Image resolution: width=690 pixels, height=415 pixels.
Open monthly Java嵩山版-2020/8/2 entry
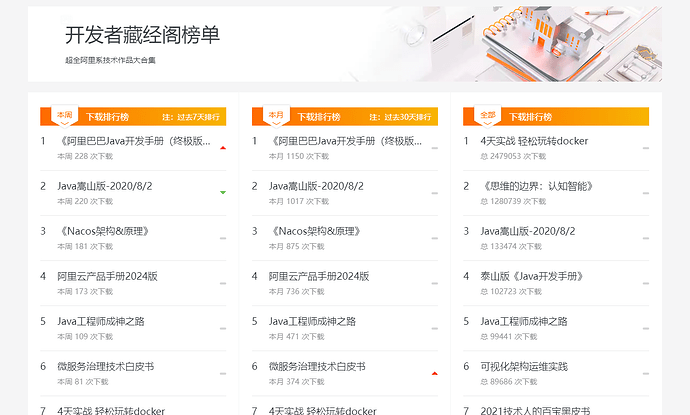click(316, 186)
